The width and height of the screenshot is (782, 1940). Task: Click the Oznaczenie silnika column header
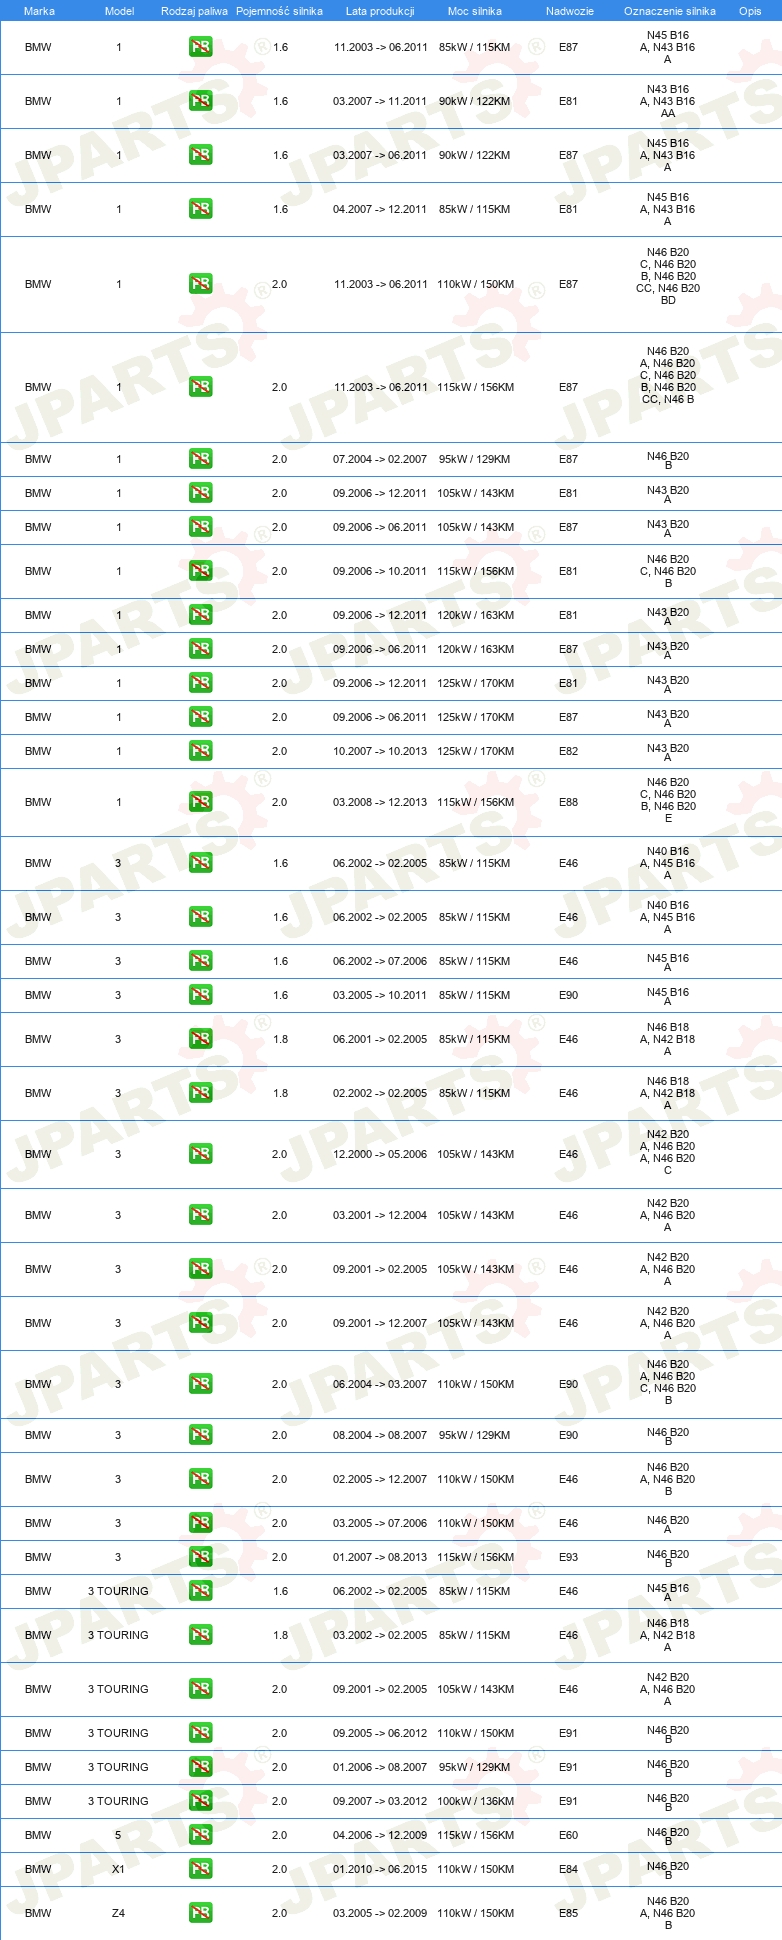(670, 11)
